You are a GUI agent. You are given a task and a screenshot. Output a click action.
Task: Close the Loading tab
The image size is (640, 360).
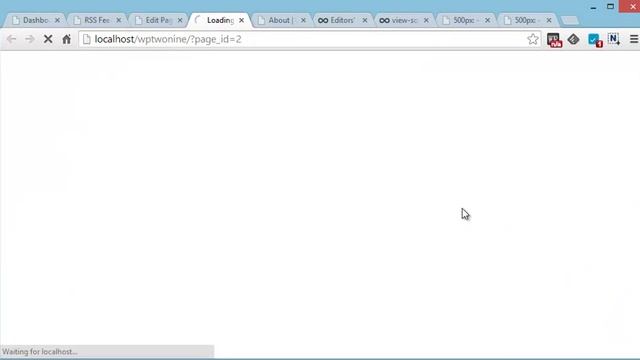click(x=242, y=20)
